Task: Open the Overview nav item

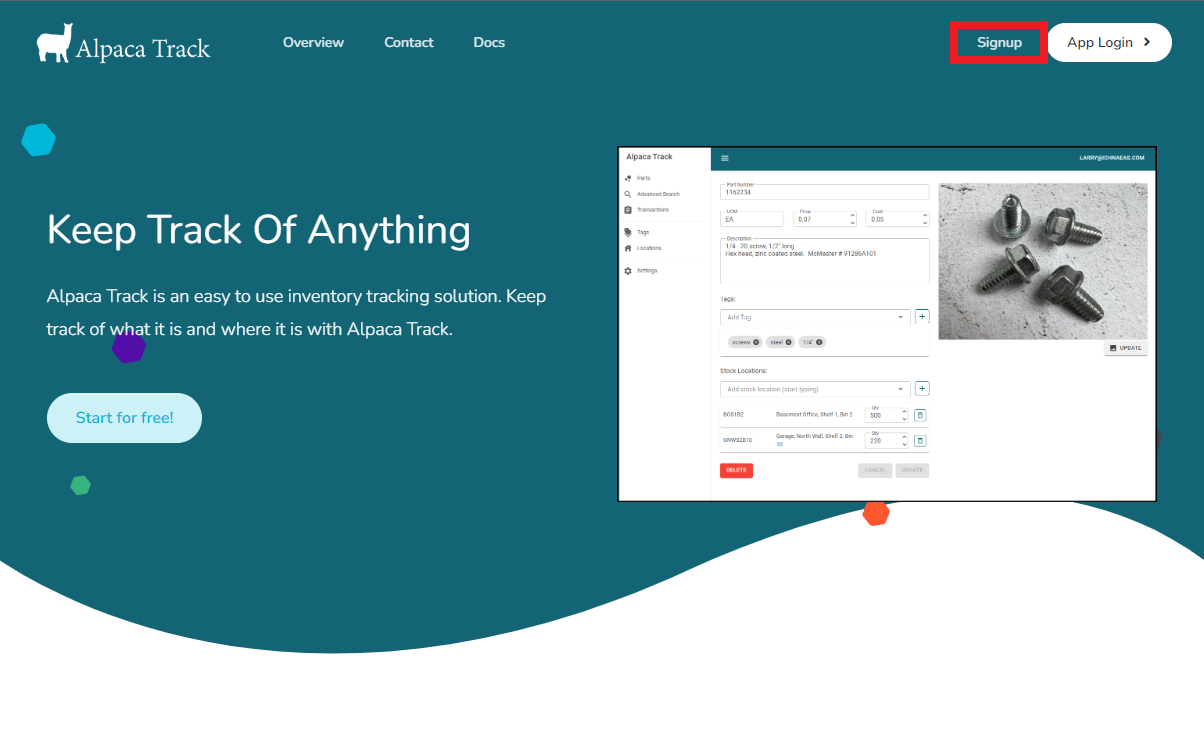Action: point(313,43)
